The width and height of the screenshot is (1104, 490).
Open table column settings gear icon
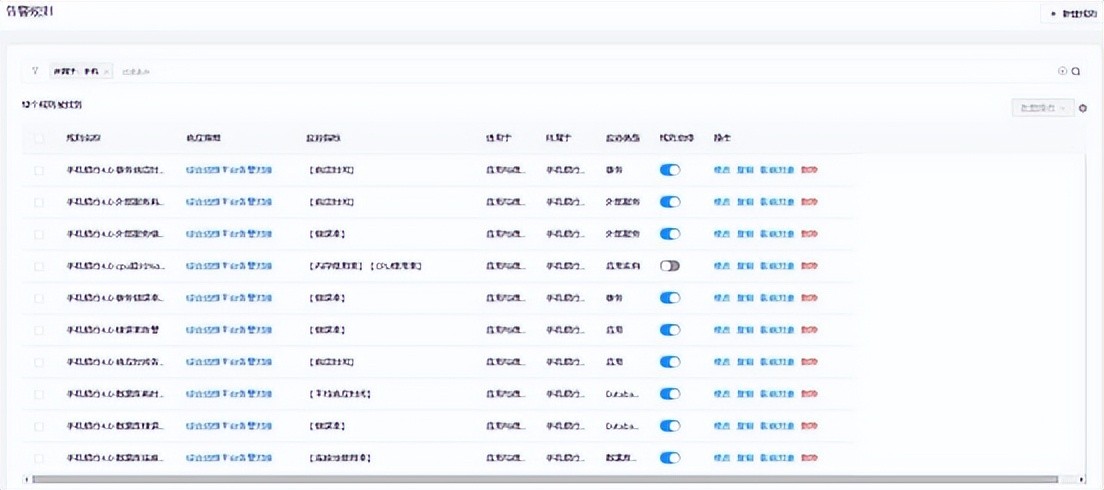click(1083, 108)
